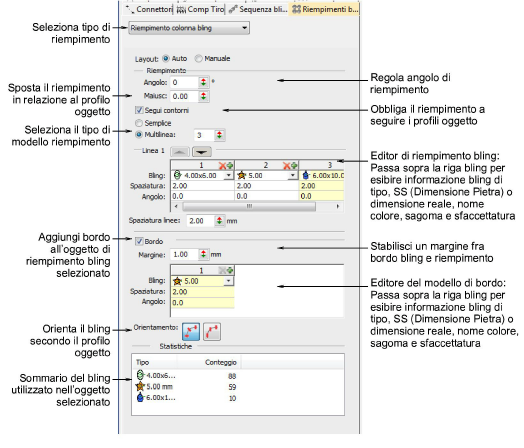Click the Multilinea count spinner arrows
Viewport: 524px width, 448px height.
click(x=219, y=135)
